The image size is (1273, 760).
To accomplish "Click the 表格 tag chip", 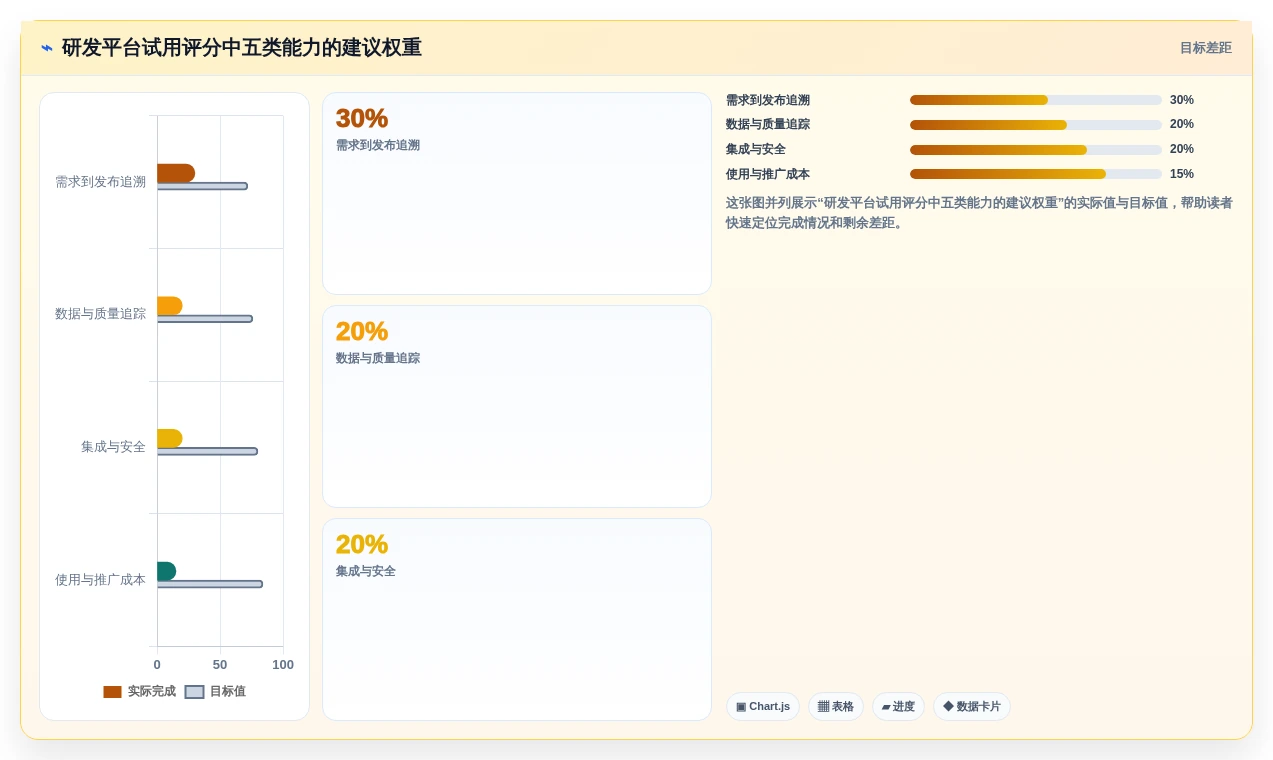I will (835, 706).
